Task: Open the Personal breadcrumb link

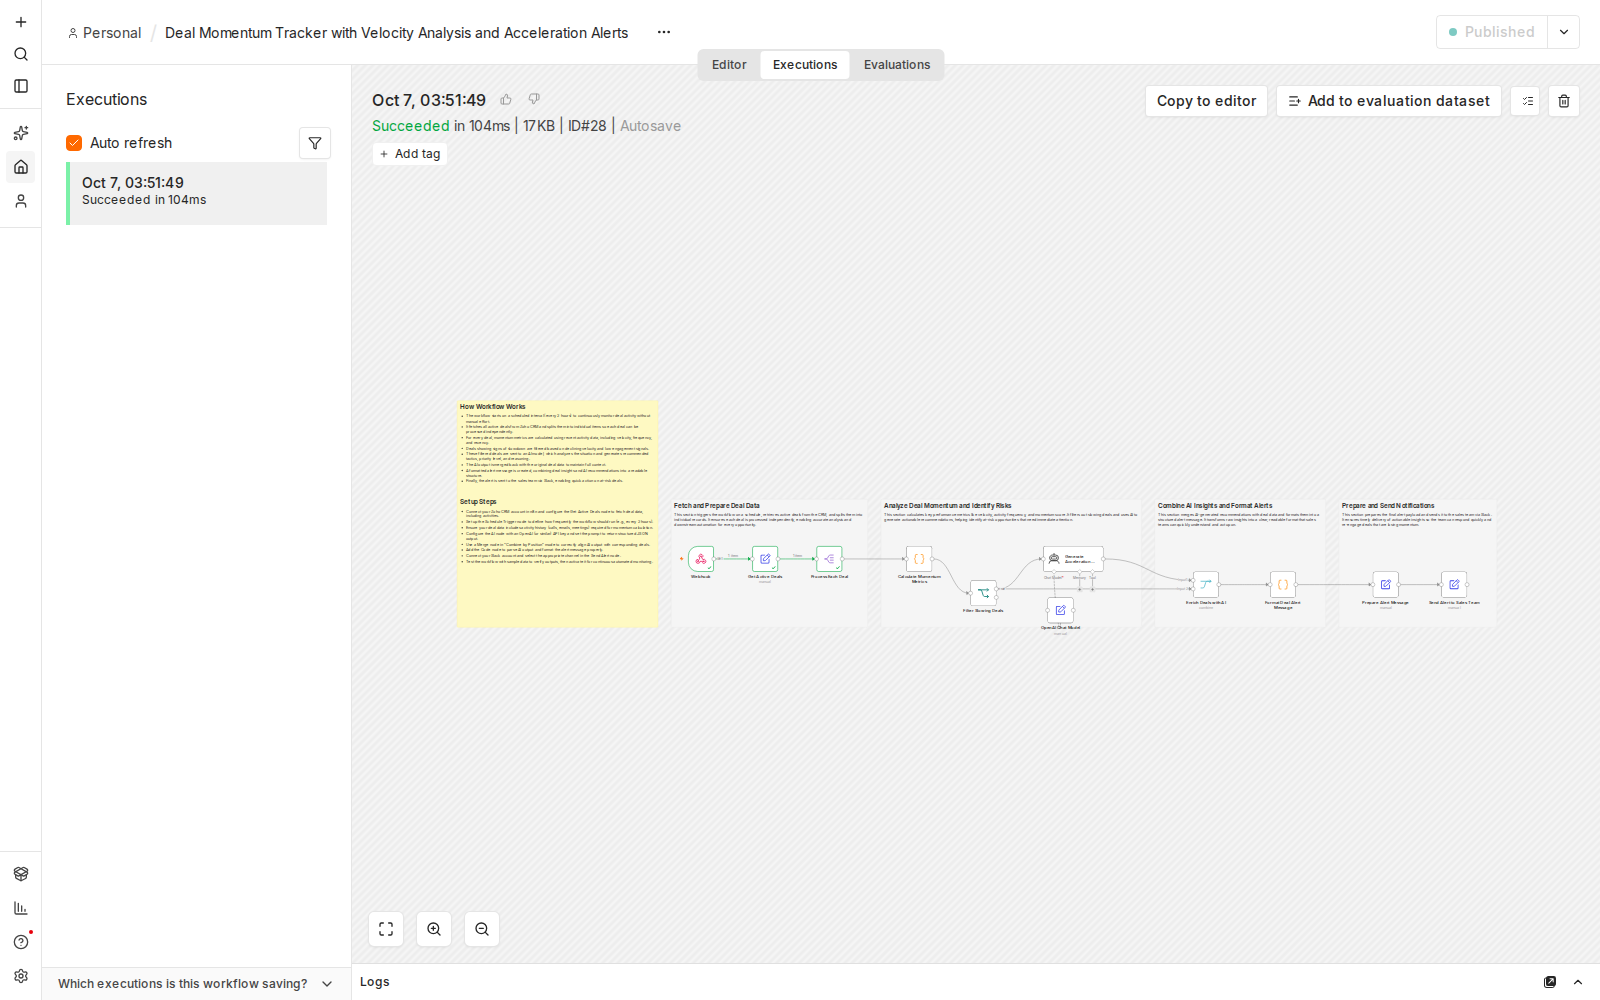Action: click(x=104, y=33)
